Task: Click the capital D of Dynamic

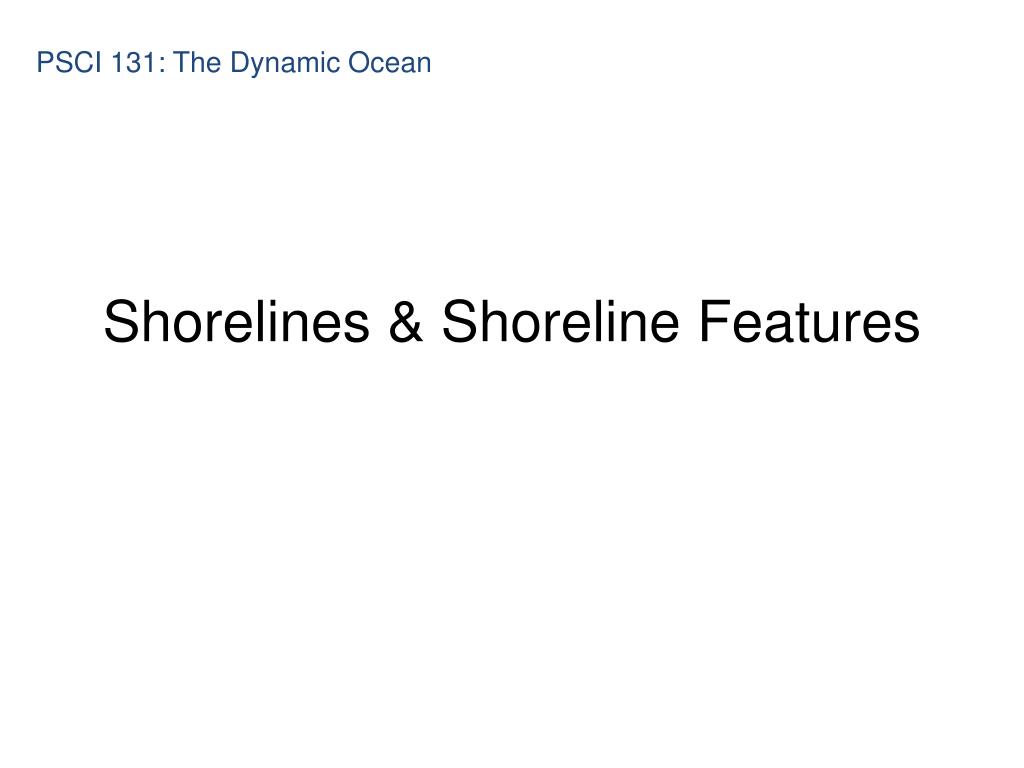Action: pyautogui.click(x=241, y=63)
